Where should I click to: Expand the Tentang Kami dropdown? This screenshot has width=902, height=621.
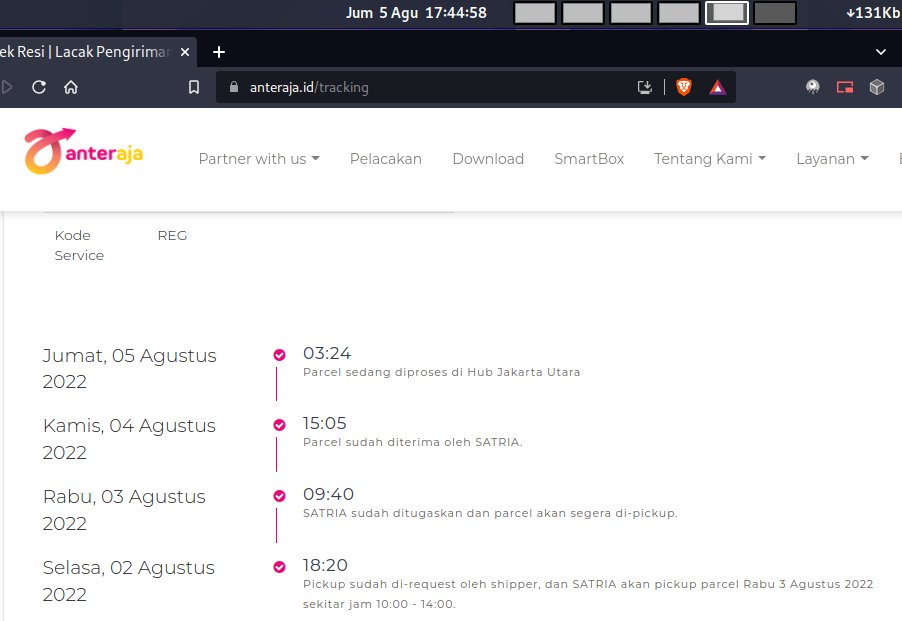pyautogui.click(x=710, y=159)
